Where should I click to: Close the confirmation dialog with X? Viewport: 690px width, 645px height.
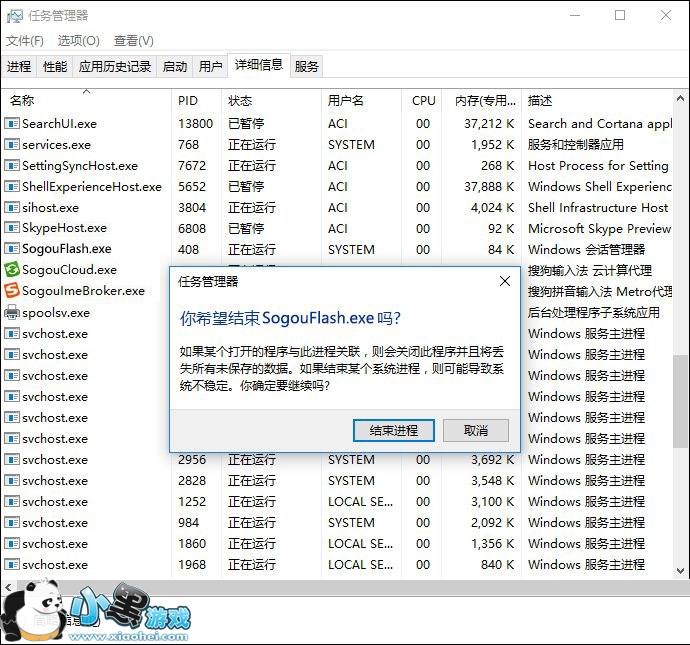click(x=505, y=282)
